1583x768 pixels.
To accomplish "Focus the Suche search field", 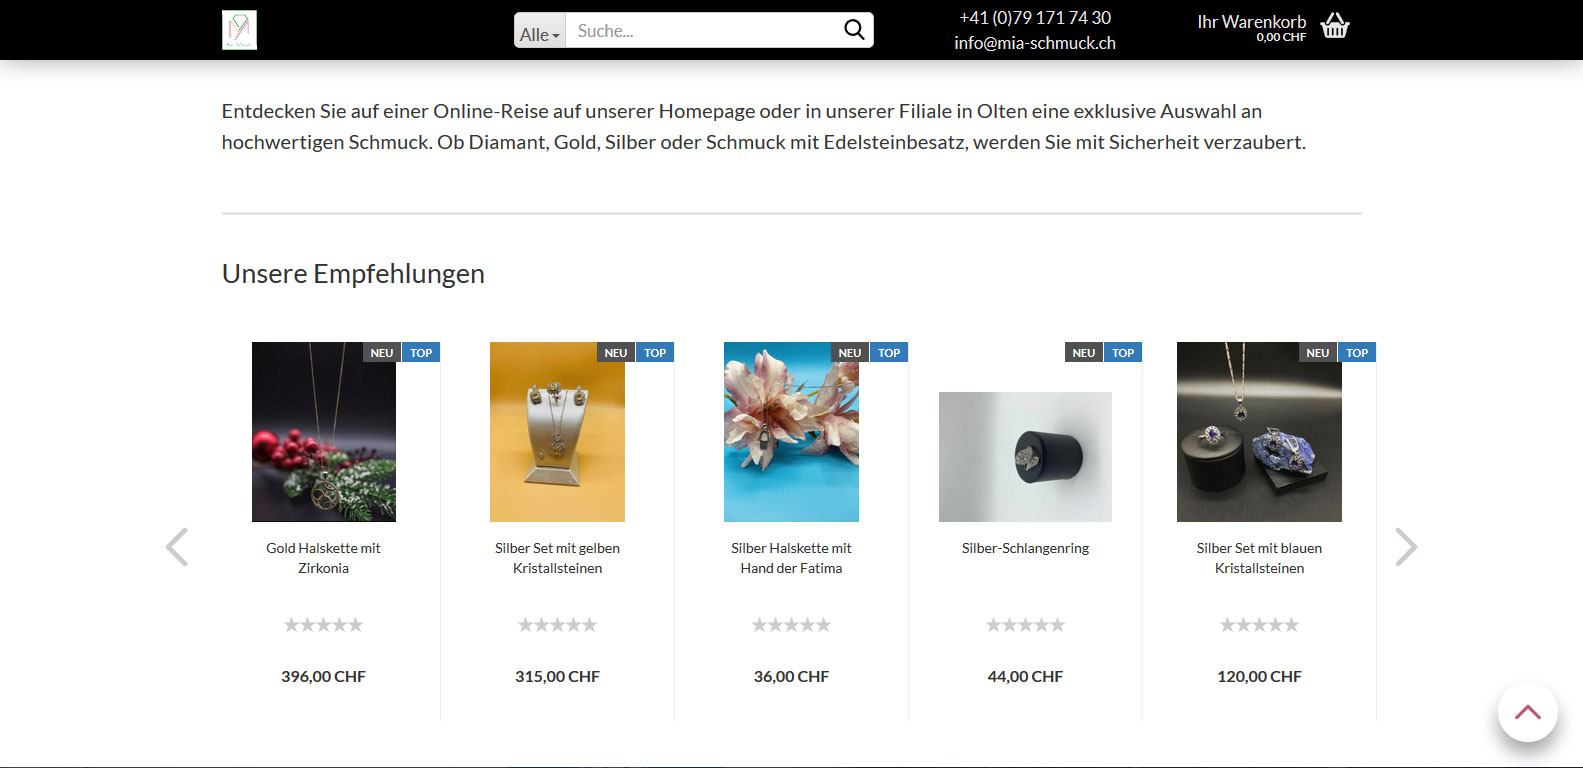I will click(x=703, y=31).
